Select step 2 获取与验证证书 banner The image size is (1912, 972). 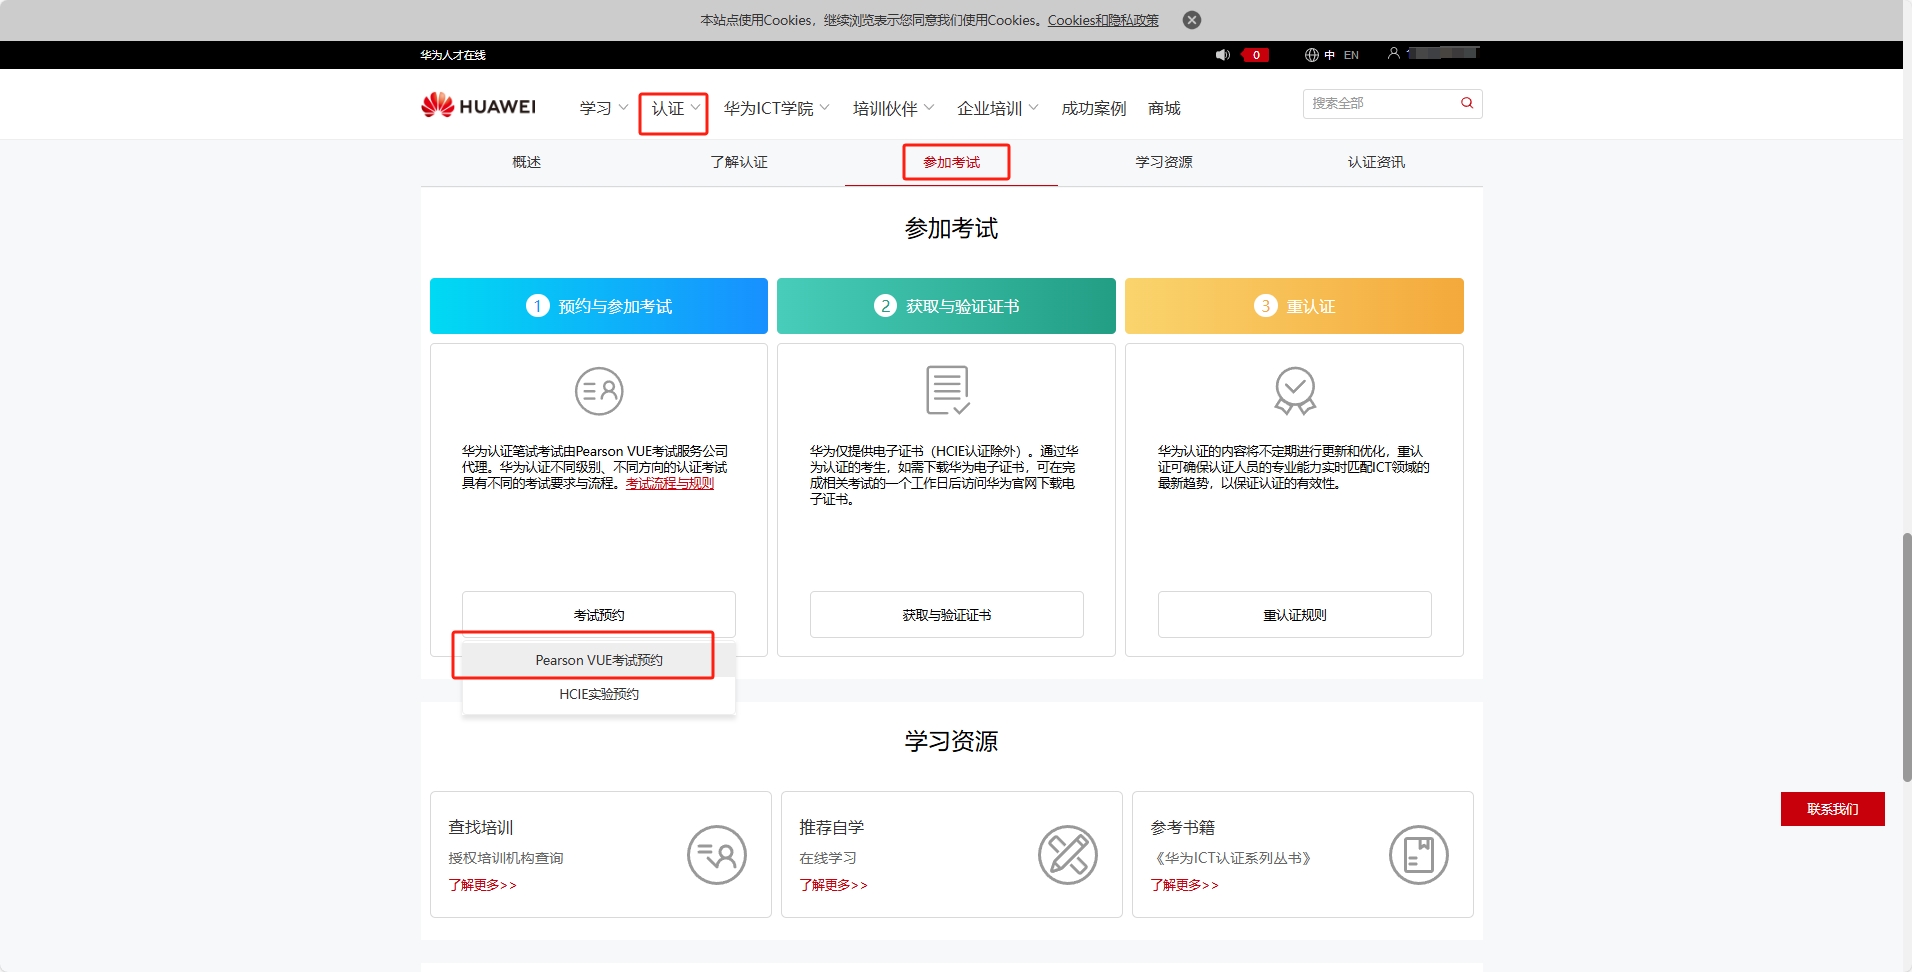[946, 306]
